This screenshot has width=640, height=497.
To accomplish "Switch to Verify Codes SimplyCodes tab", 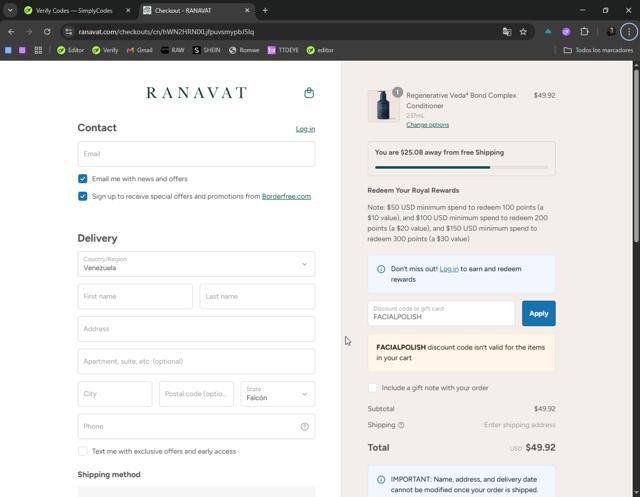I will coord(73,11).
